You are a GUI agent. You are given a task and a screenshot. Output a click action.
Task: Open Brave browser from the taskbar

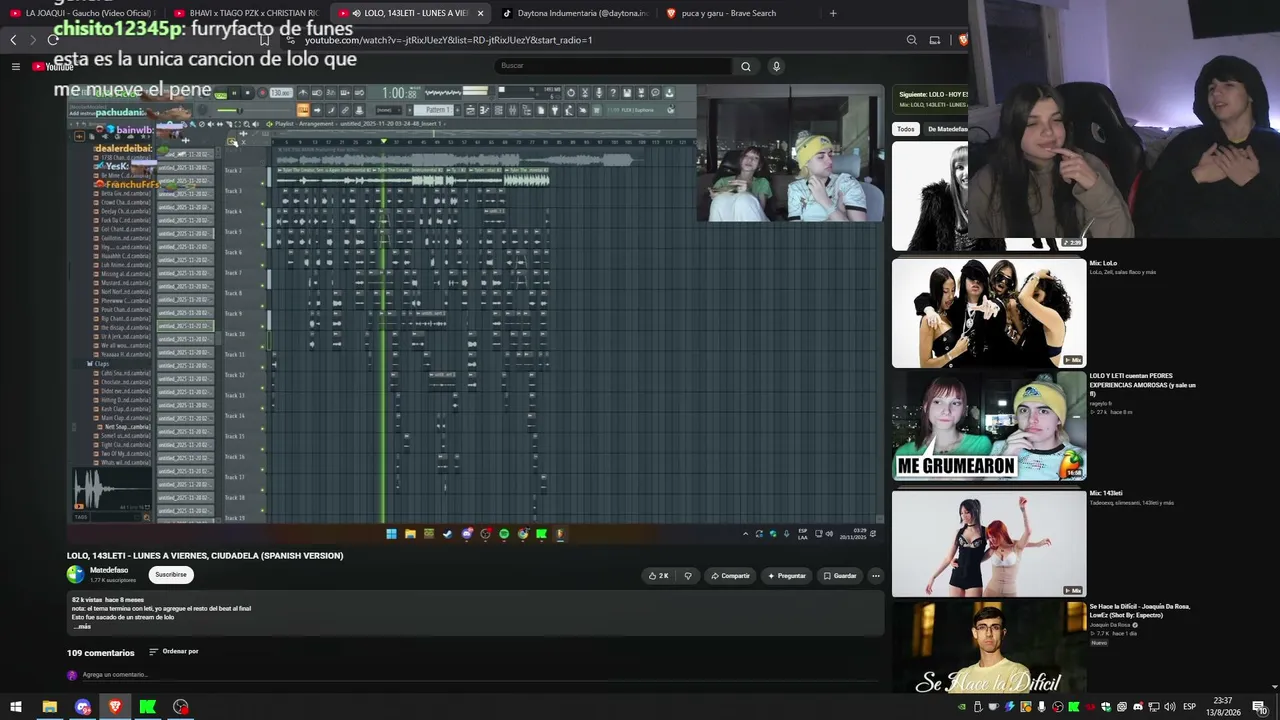[x=115, y=707]
